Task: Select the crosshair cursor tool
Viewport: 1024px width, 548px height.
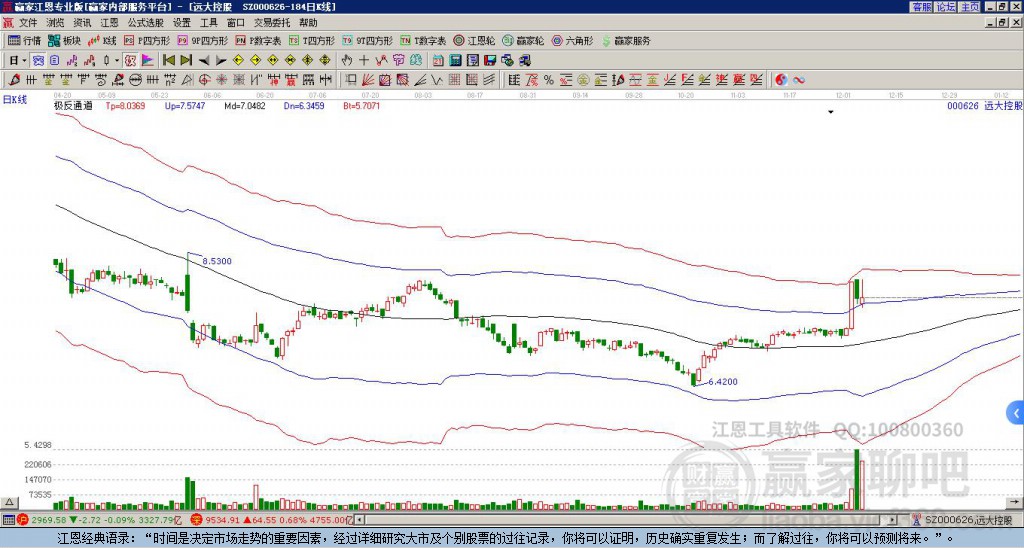Action: pyautogui.click(x=364, y=61)
